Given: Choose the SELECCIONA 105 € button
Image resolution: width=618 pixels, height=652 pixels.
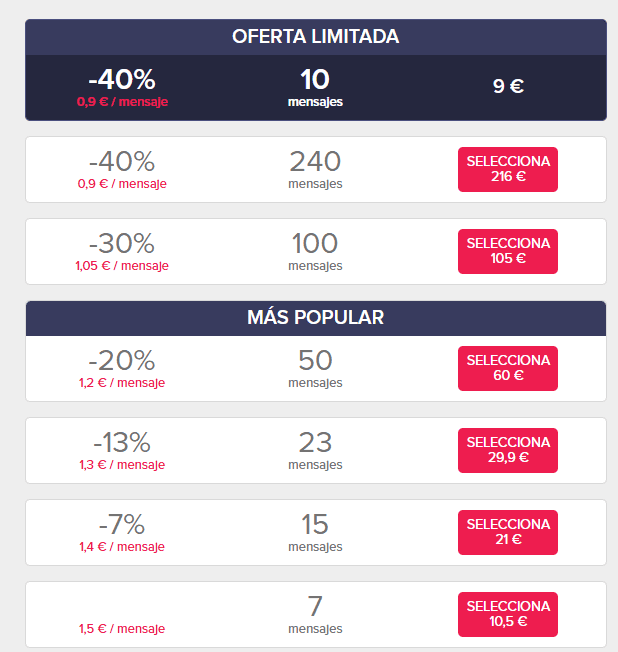Looking at the screenshot, I should click(508, 251).
